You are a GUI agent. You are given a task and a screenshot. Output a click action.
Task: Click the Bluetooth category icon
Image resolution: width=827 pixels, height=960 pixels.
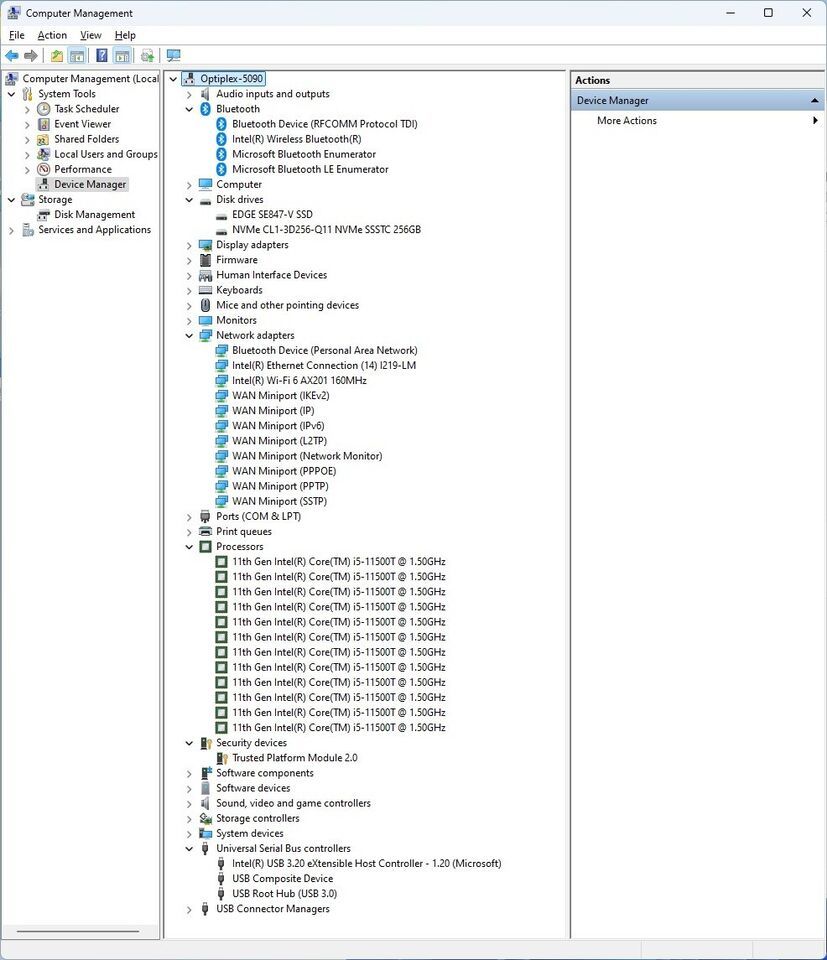coord(206,109)
